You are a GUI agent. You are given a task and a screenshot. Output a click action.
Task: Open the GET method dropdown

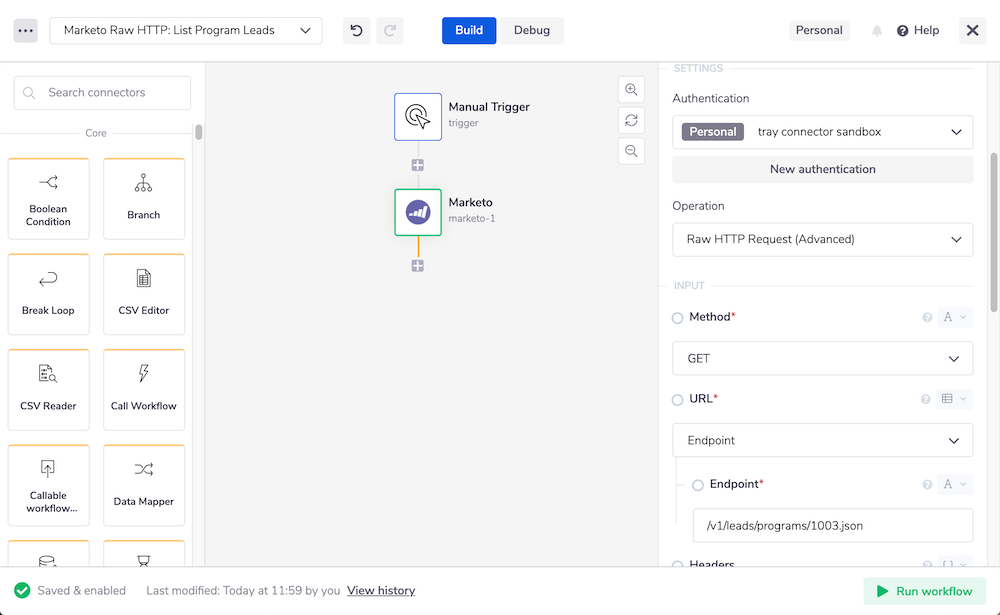click(x=823, y=359)
